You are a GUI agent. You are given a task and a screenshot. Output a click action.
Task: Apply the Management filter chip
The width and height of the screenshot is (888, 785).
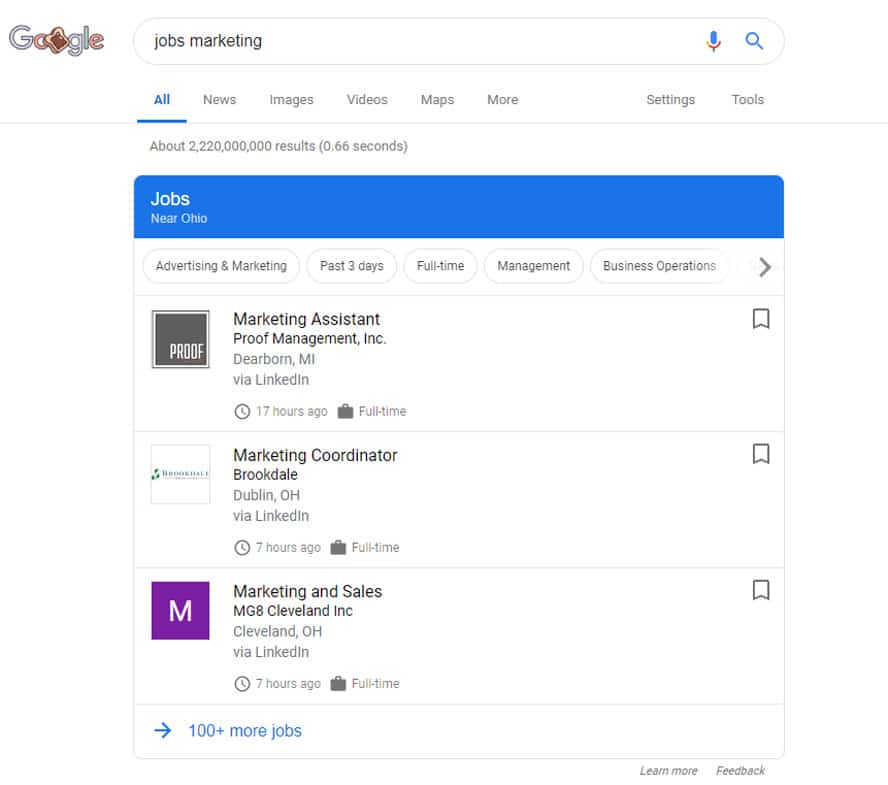click(533, 266)
